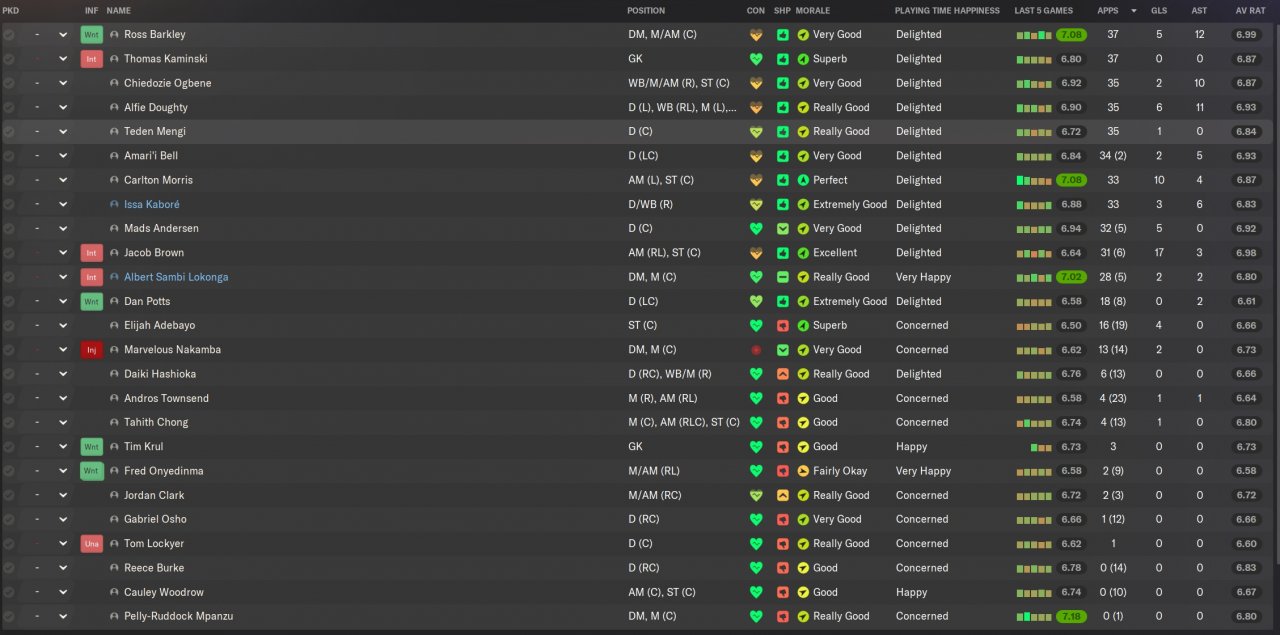Open Issa Kaboré's player profile link
The image size is (1280, 635).
tap(151, 204)
